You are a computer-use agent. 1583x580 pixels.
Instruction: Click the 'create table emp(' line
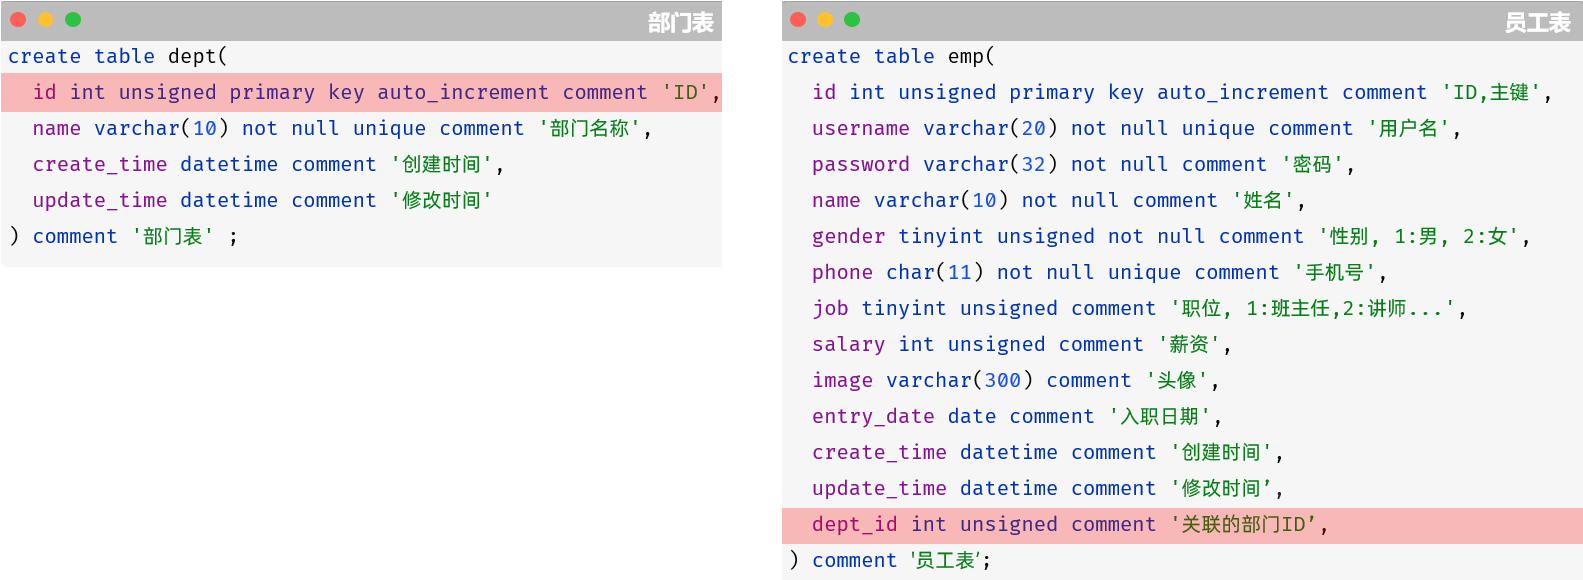(x=891, y=57)
